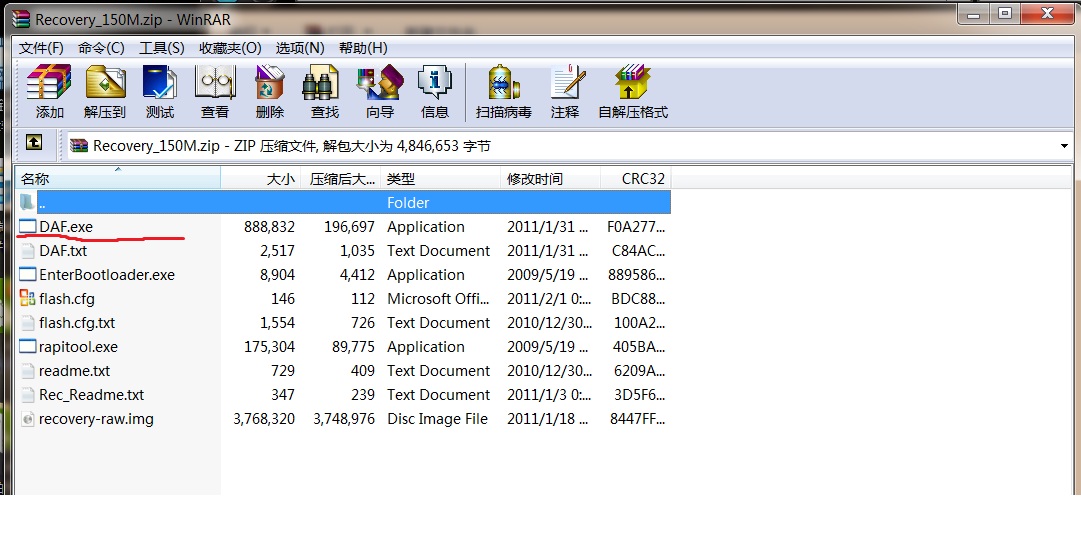Select the Rec_Readme.txt file name
The width and height of the screenshot is (1081, 540).
92,394
